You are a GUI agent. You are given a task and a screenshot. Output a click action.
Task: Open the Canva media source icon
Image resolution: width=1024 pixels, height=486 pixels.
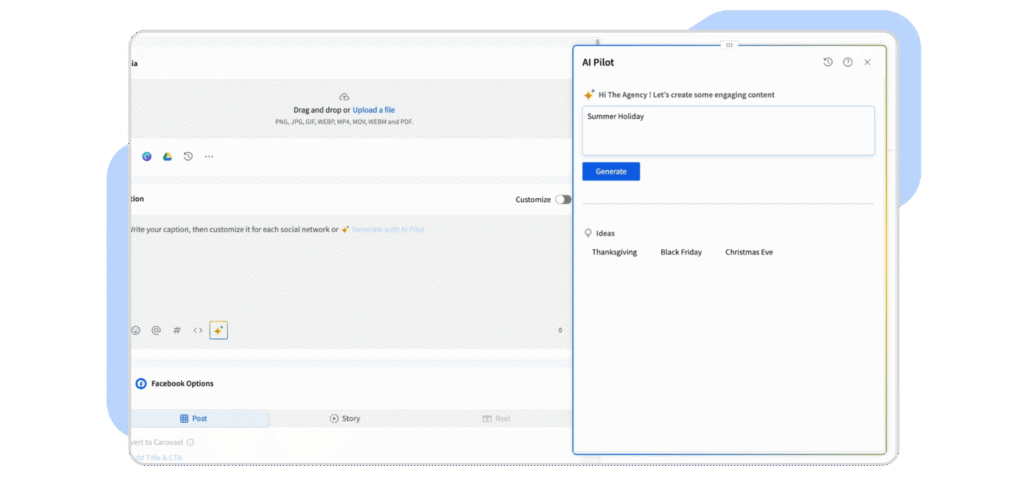147,157
